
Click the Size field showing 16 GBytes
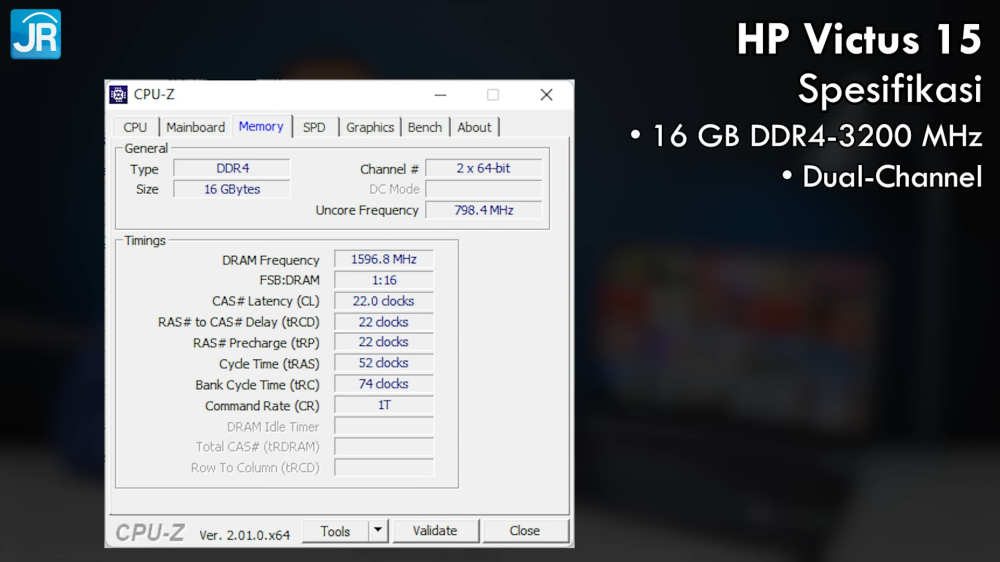232,189
